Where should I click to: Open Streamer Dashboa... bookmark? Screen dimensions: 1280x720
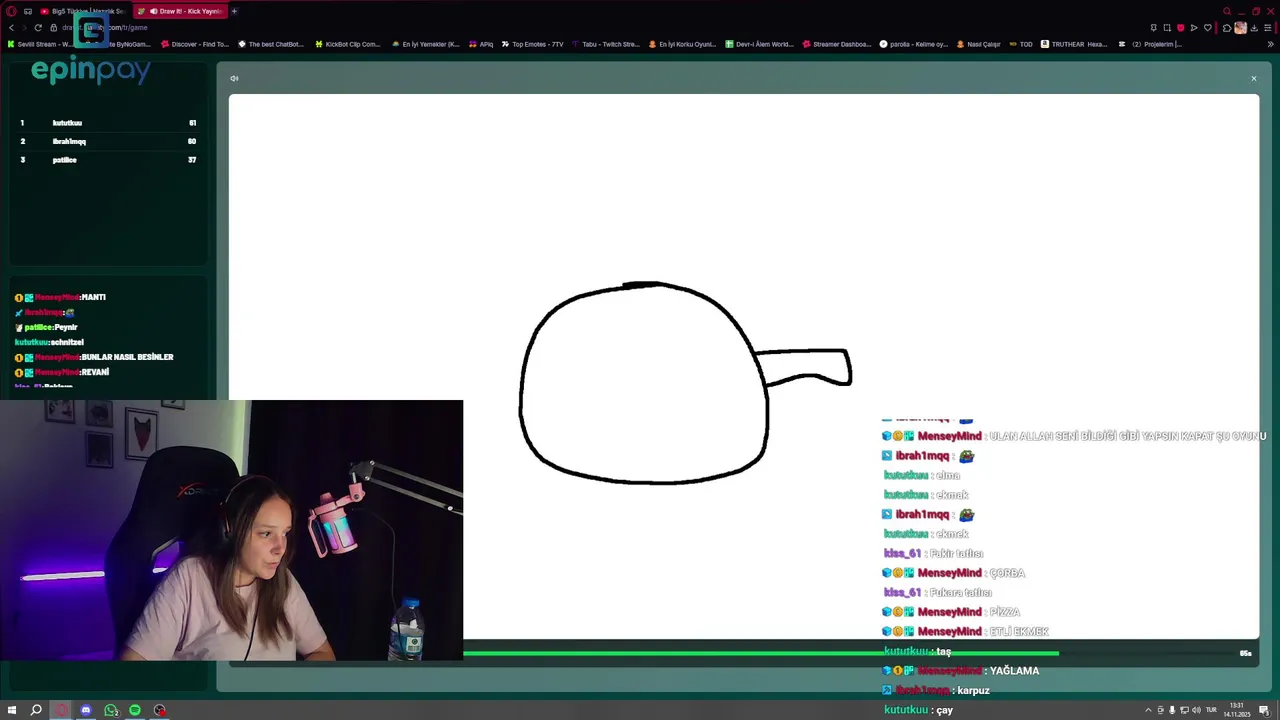tap(837, 44)
